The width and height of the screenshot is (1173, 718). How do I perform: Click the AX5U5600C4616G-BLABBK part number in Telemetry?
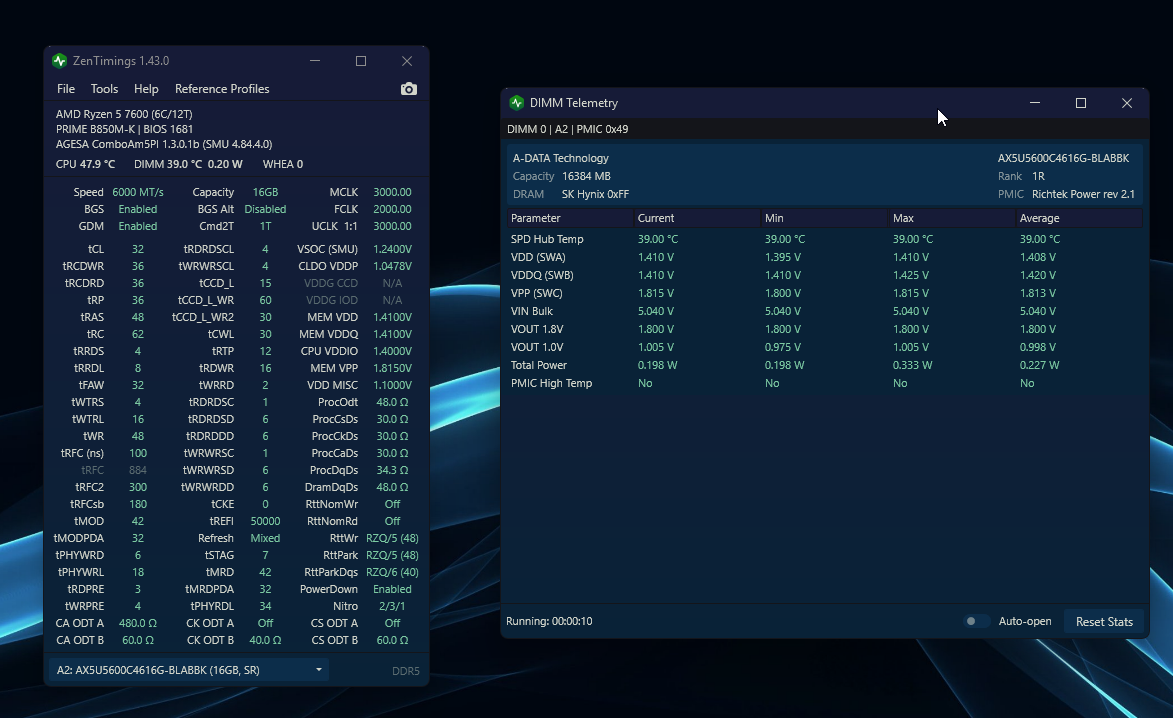click(x=1063, y=158)
